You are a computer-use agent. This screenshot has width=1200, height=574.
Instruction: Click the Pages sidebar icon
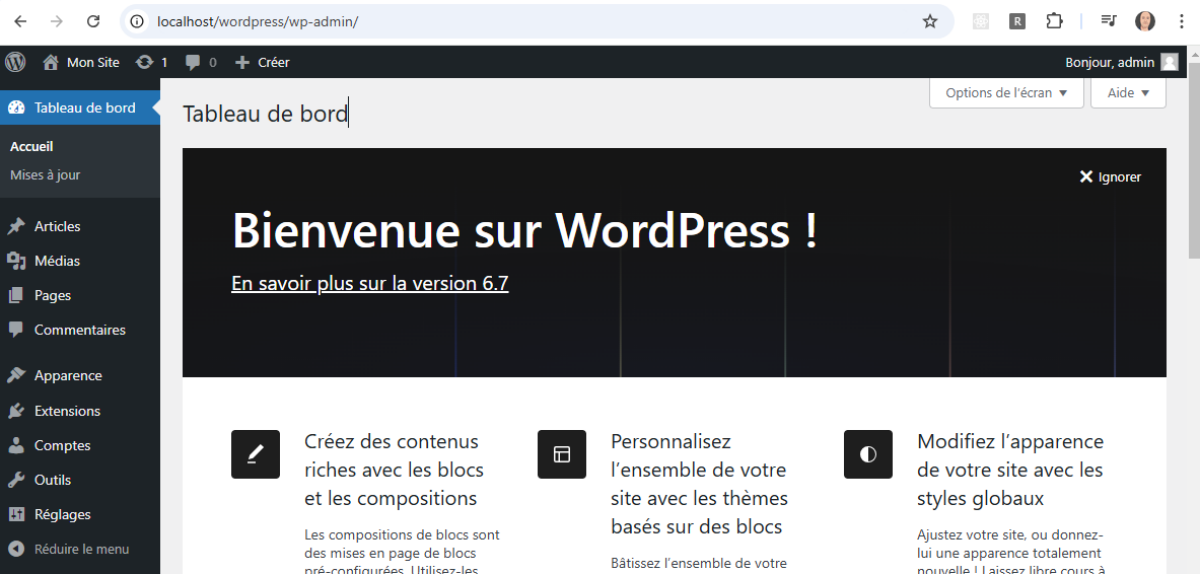click(16, 295)
